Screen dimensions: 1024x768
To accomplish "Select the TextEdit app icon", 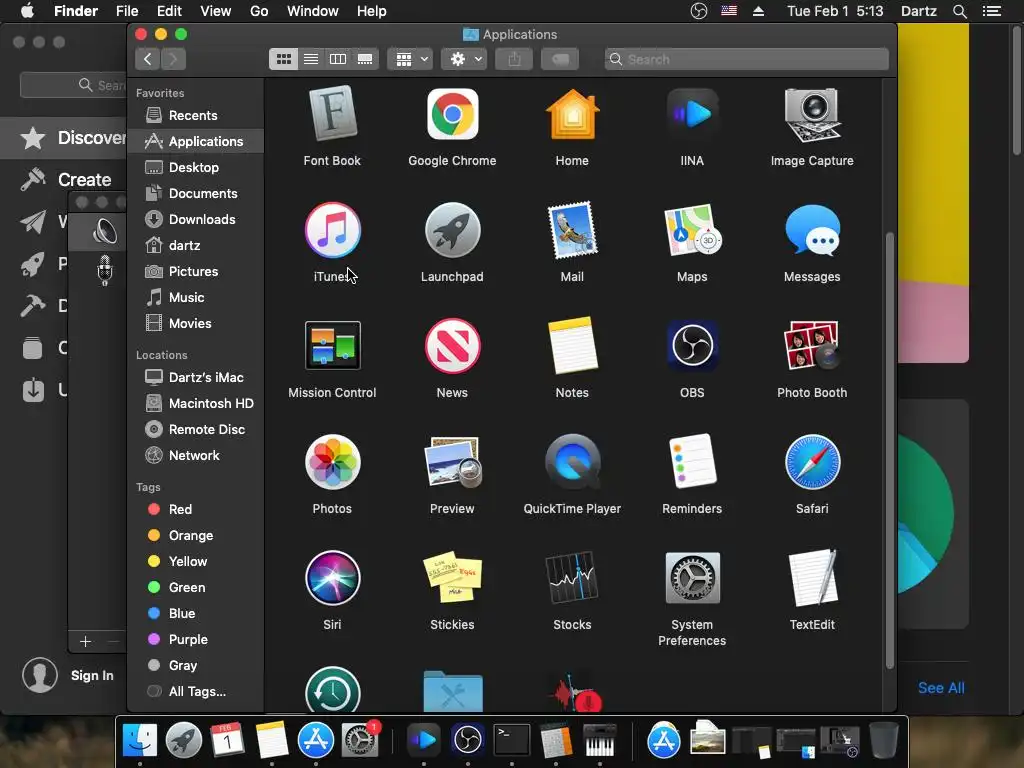I will [x=812, y=578].
